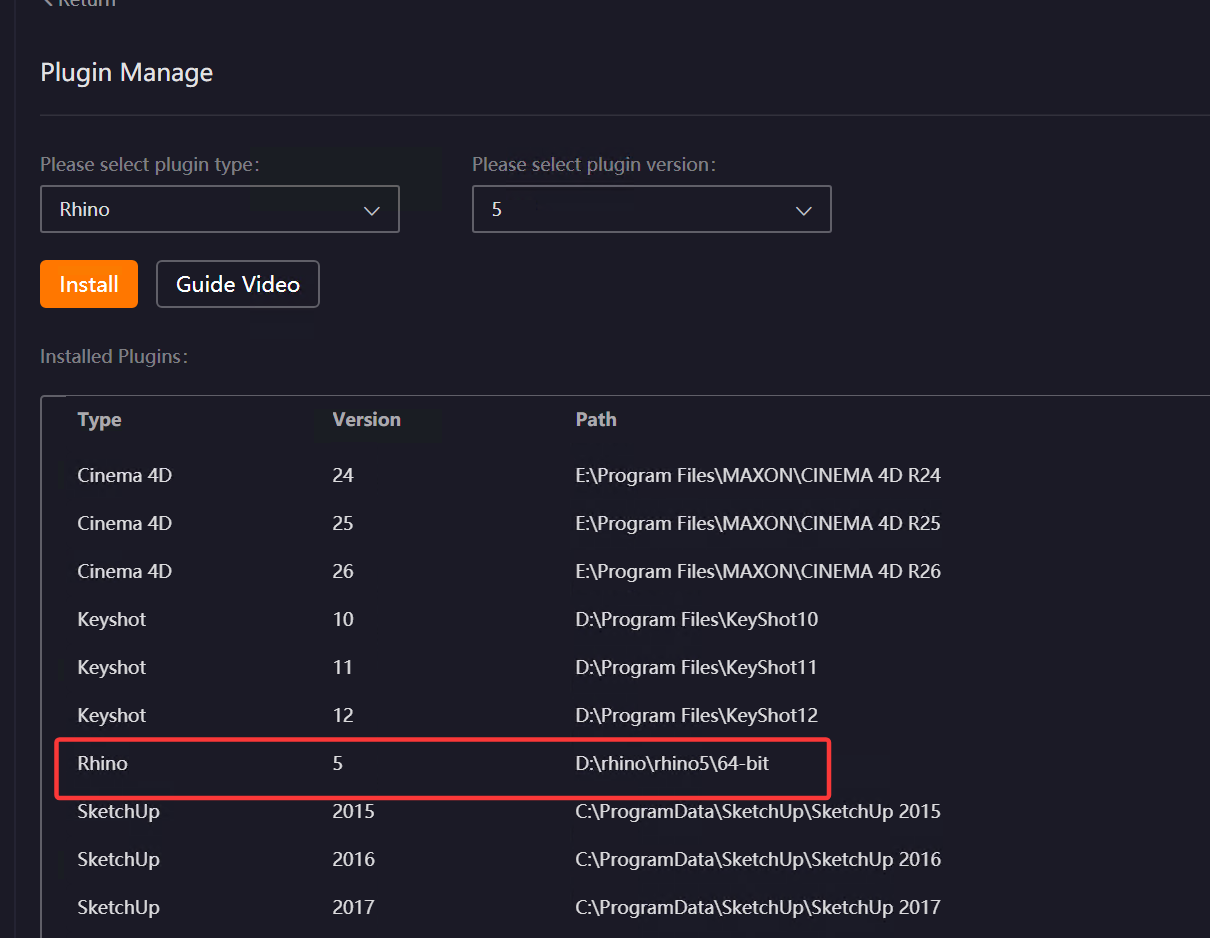Screen dimensions: 1210x938
Task: Select the Keyshot version 10 row
Action: tap(625, 619)
